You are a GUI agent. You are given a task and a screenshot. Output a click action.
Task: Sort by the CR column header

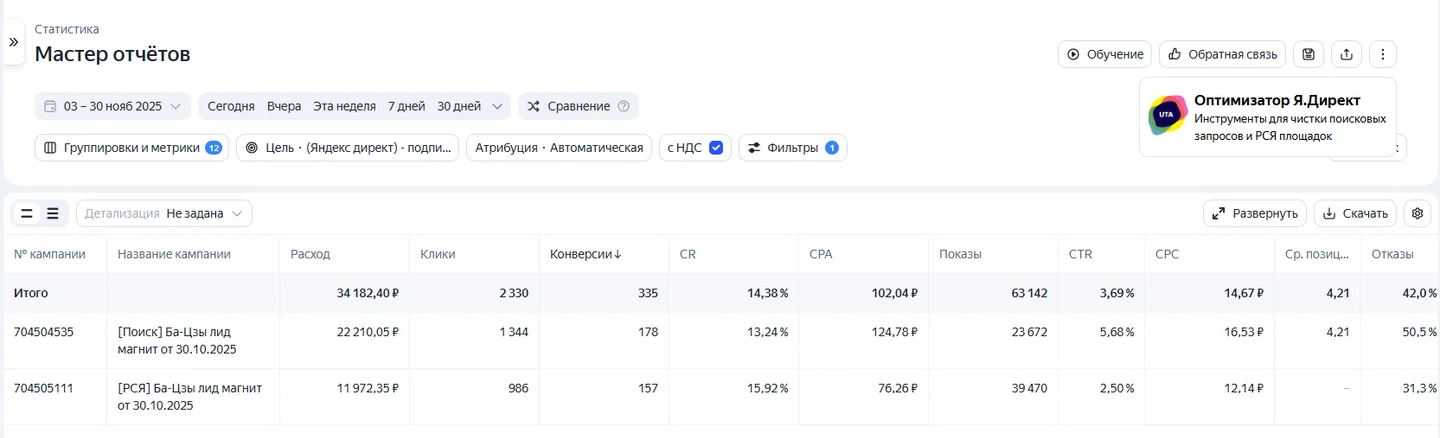pyautogui.click(x=688, y=254)
